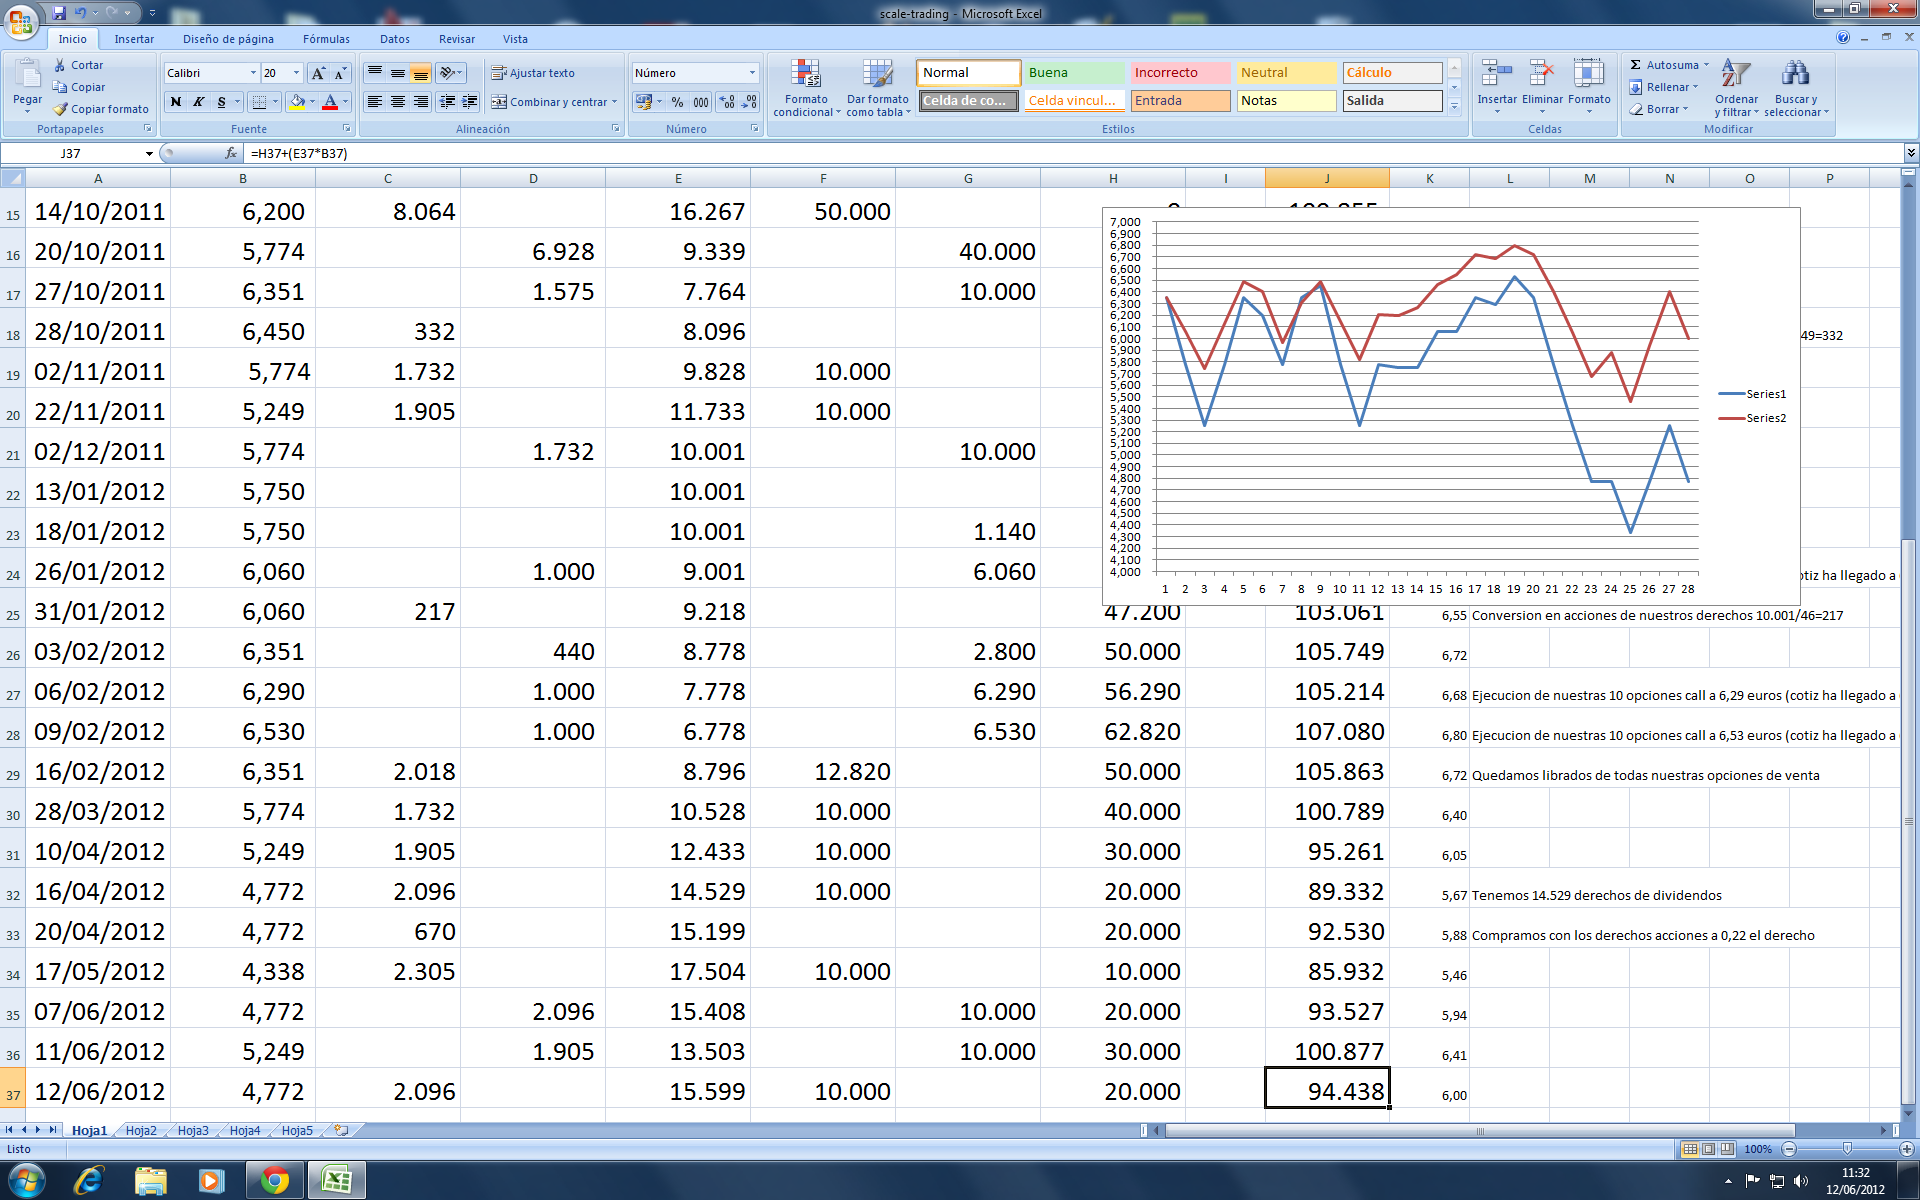Image resolution: width=1920 pixels, height=1200 pixels.
Task: Toggle Ajustar texto wrap option
Action: tap(533, 73)
